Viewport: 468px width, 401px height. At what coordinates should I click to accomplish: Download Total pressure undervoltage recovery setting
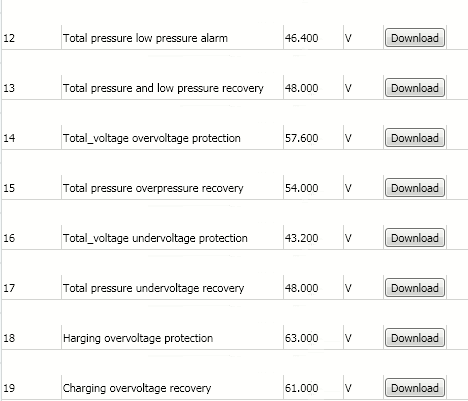pos(415,288)
